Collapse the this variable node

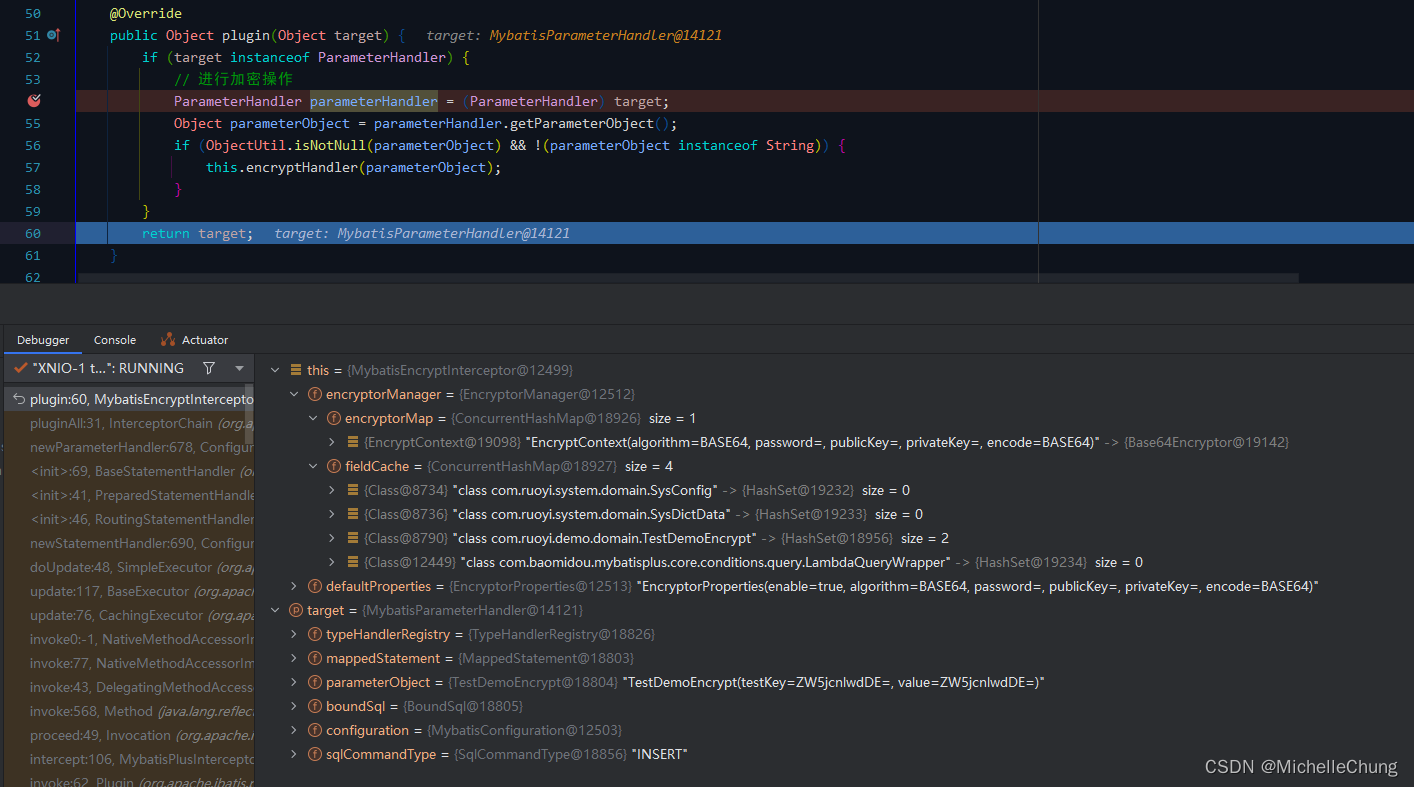coord(275,370)
